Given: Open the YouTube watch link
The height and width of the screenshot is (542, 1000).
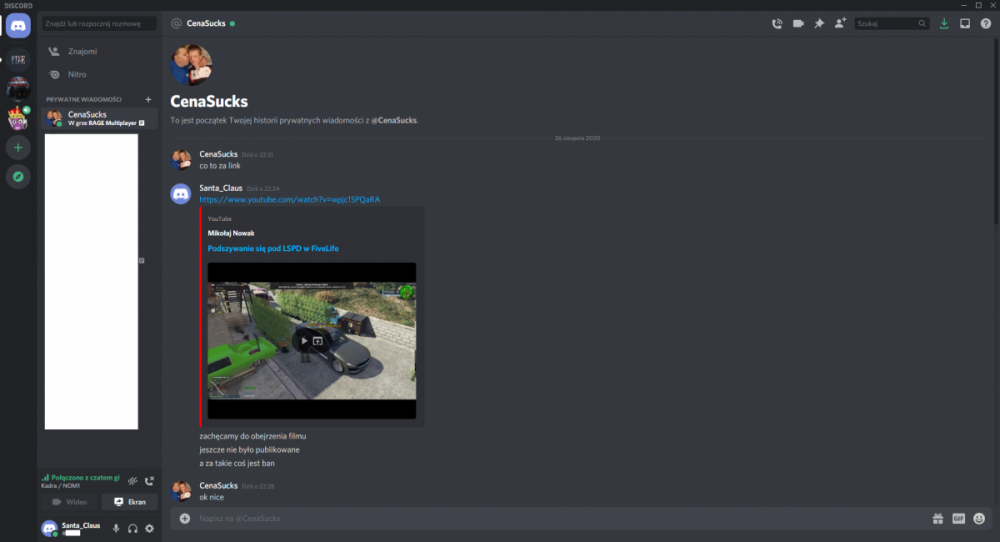Looking at the screenshot, I should (290, 200).
